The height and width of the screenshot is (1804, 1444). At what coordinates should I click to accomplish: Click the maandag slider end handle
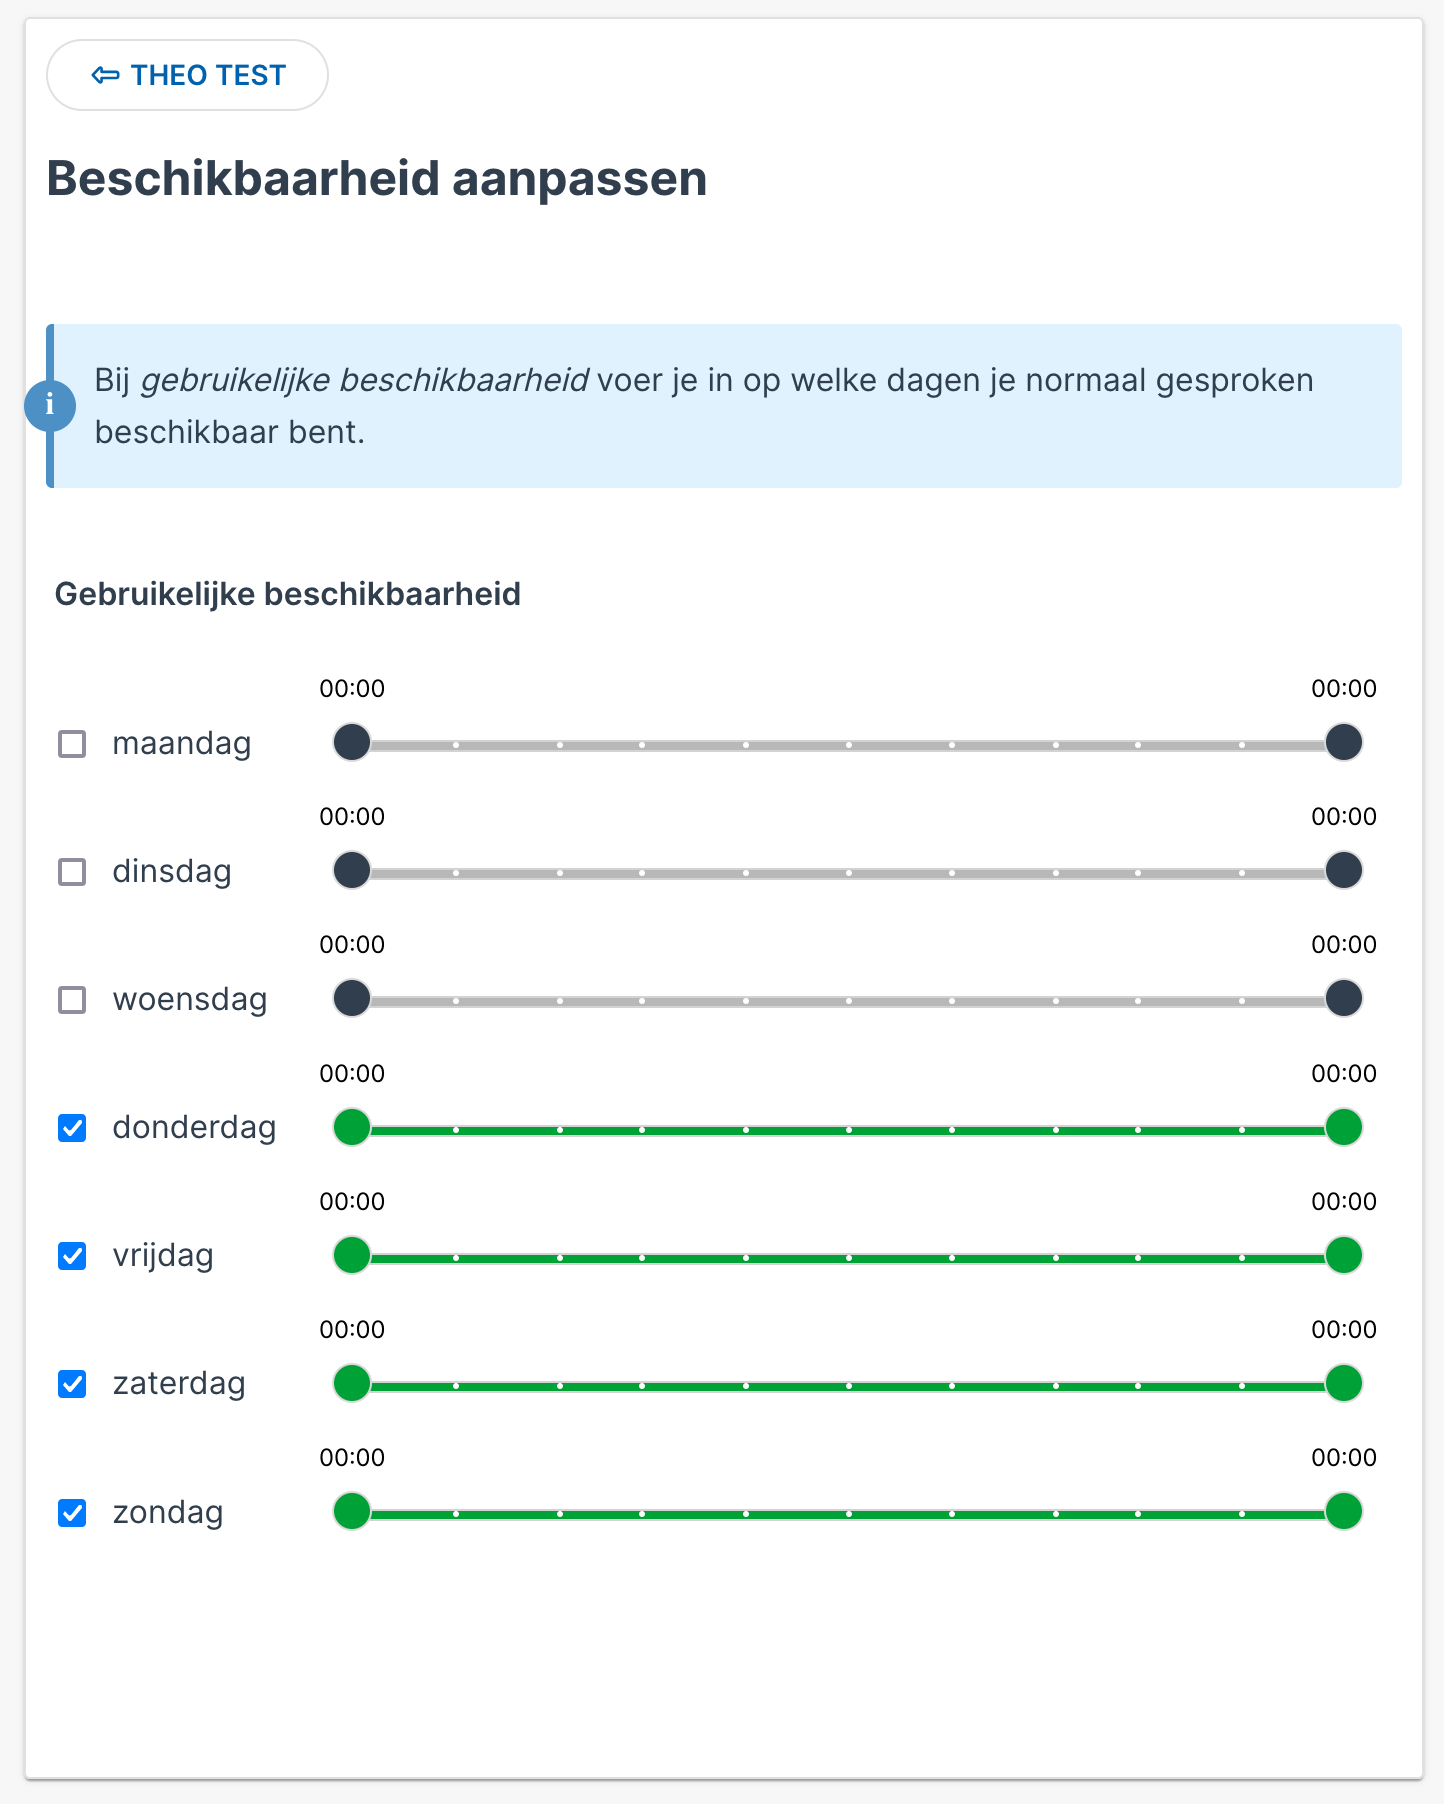click(x=1344, y=743)
